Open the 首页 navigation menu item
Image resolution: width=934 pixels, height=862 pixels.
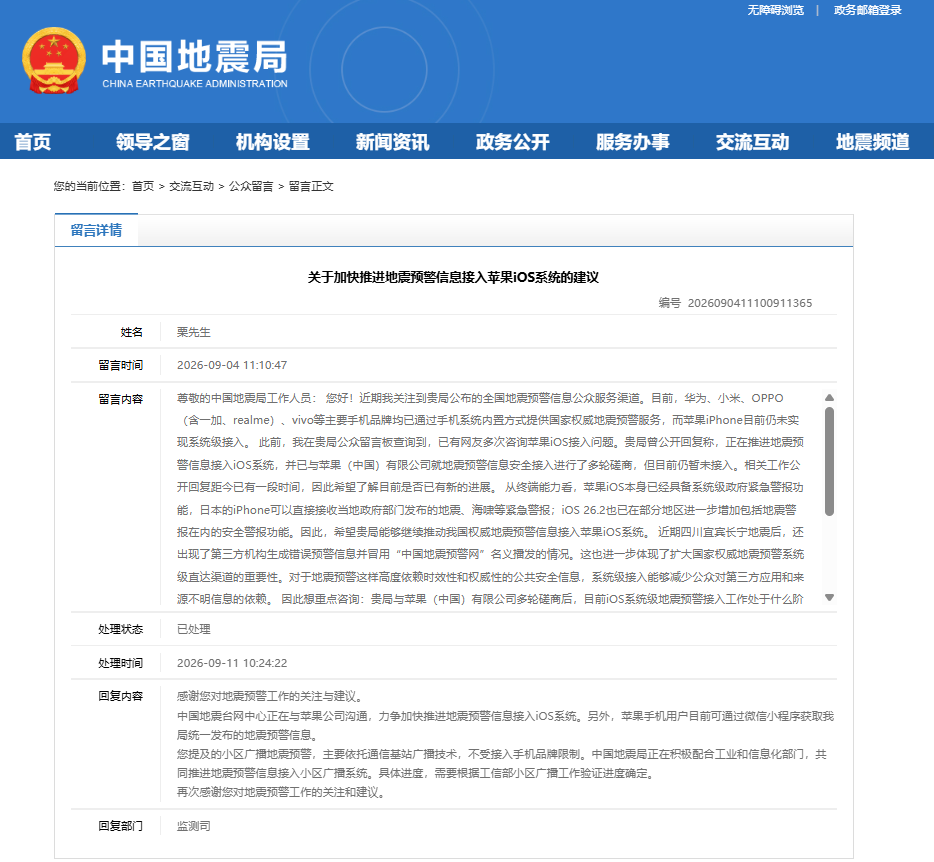pyautogui.click(x=33, y=142)
